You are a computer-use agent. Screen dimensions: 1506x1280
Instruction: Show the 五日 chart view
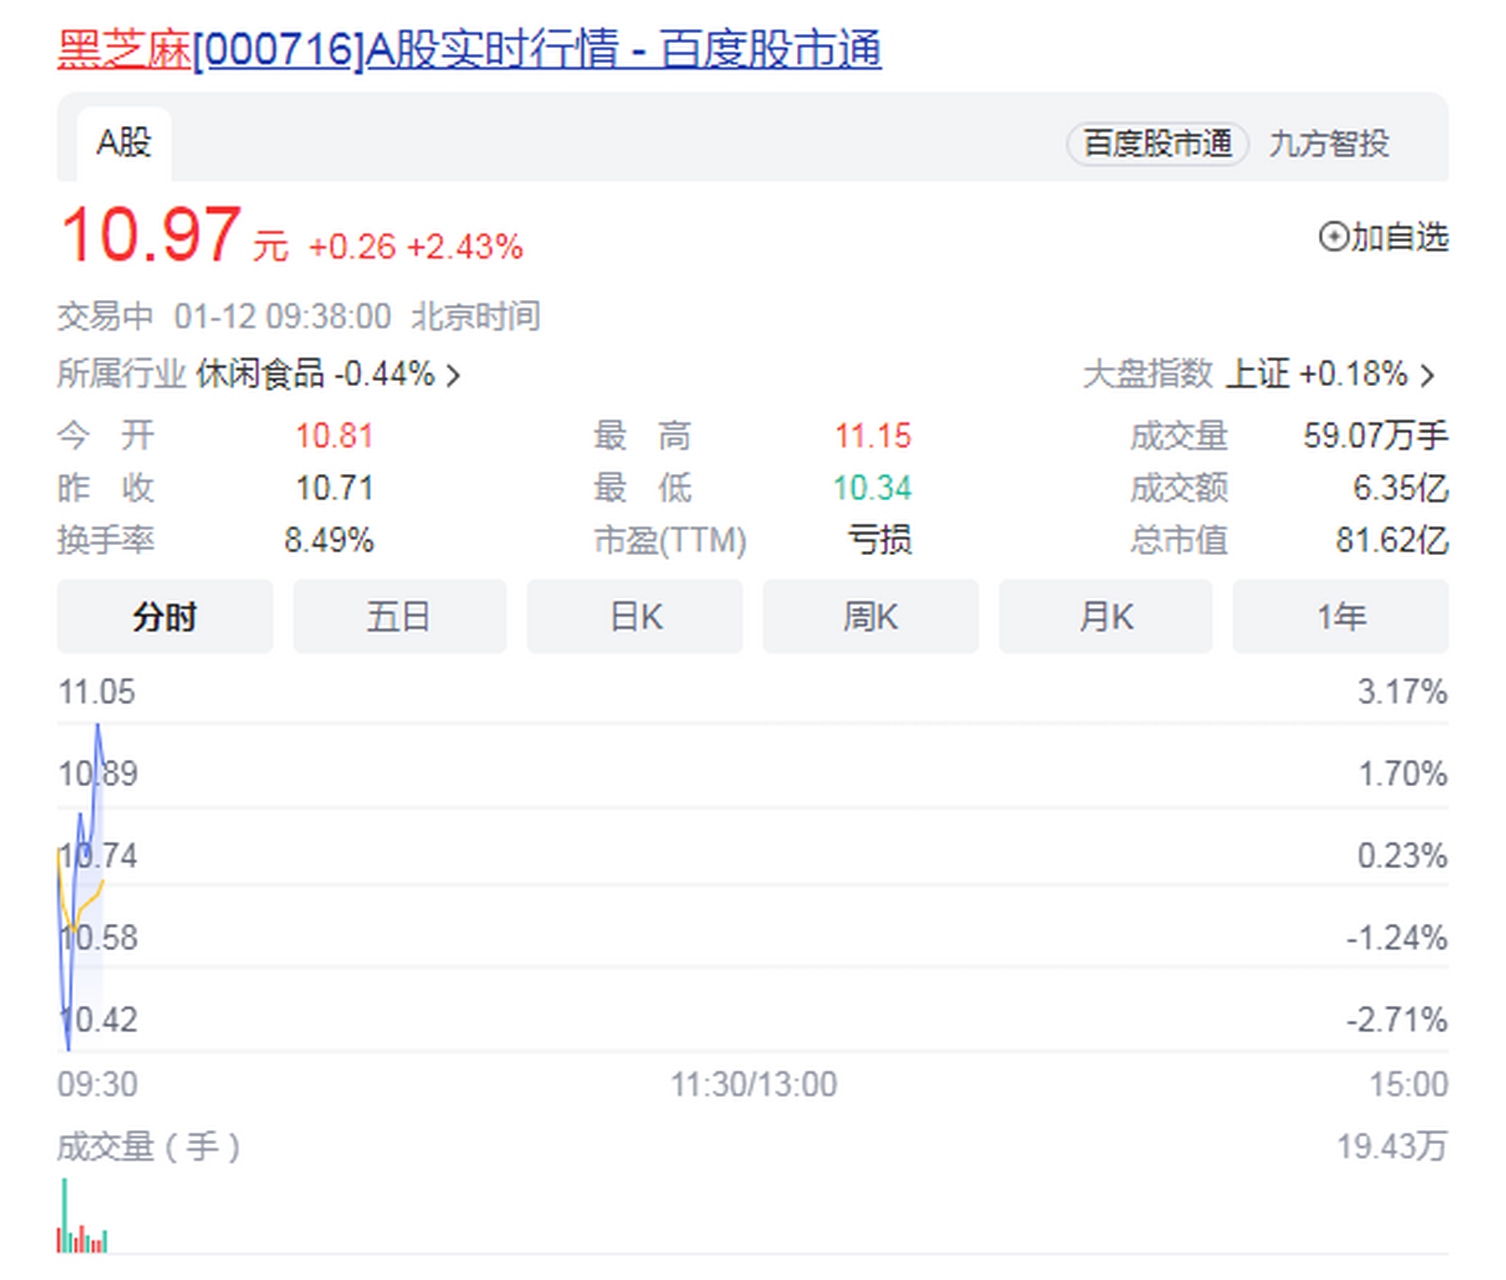tap(399, 617)
